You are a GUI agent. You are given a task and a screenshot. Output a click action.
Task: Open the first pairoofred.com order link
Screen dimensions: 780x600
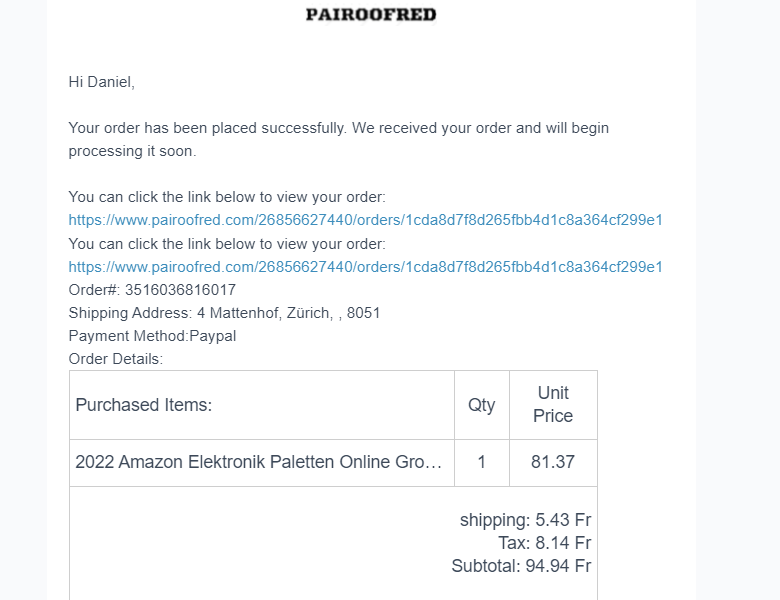tap(365, 220)
